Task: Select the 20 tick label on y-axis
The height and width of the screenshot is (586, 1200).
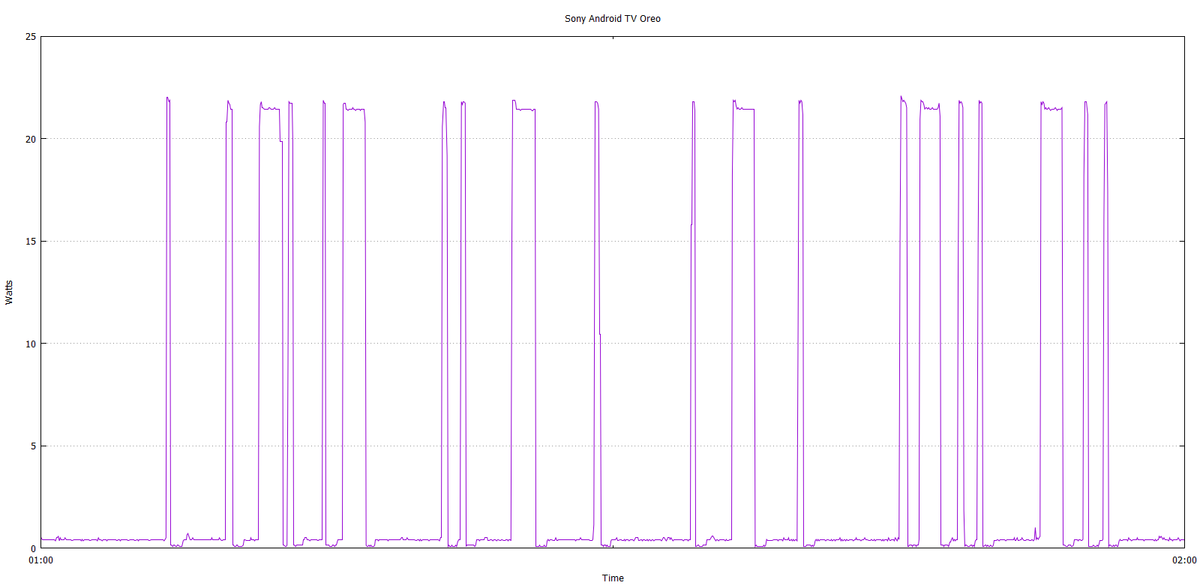Action: point(31,139)
